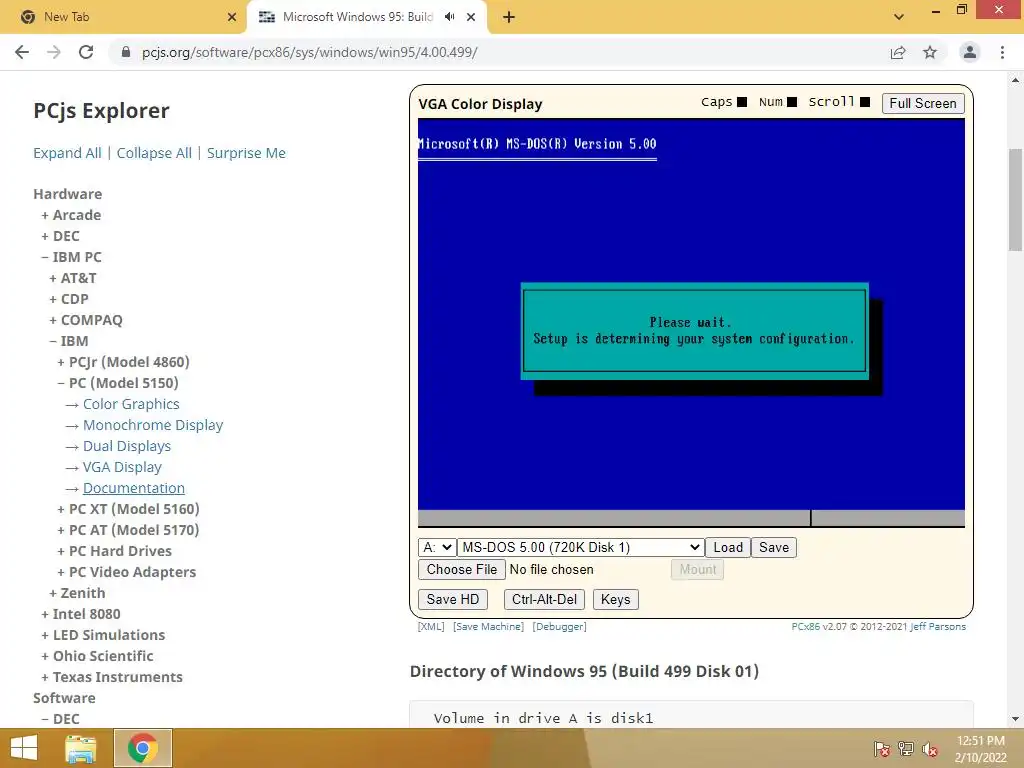
Task: Open Monochrome Display link
Action: tap(153, 425)
